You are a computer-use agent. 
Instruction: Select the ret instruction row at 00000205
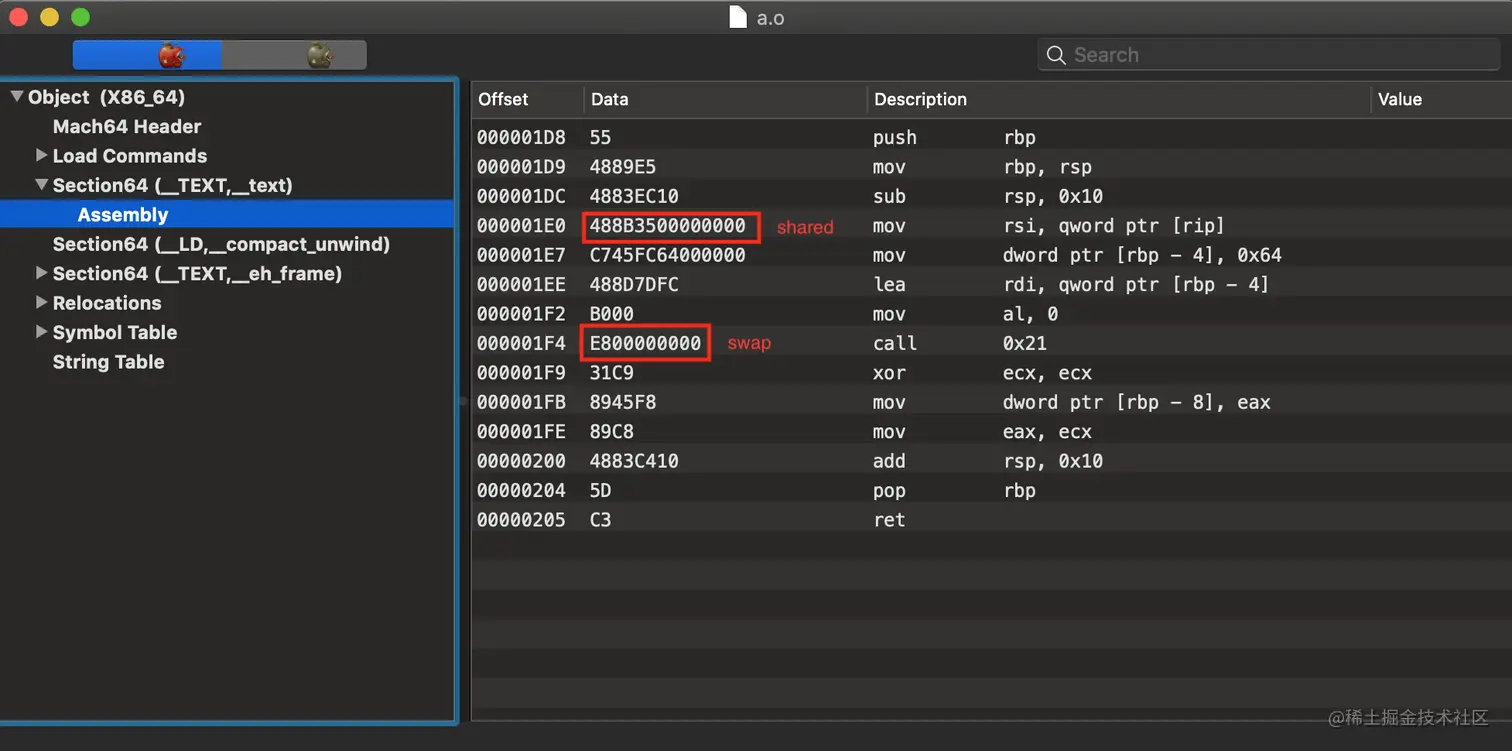(x=888, y=520)
